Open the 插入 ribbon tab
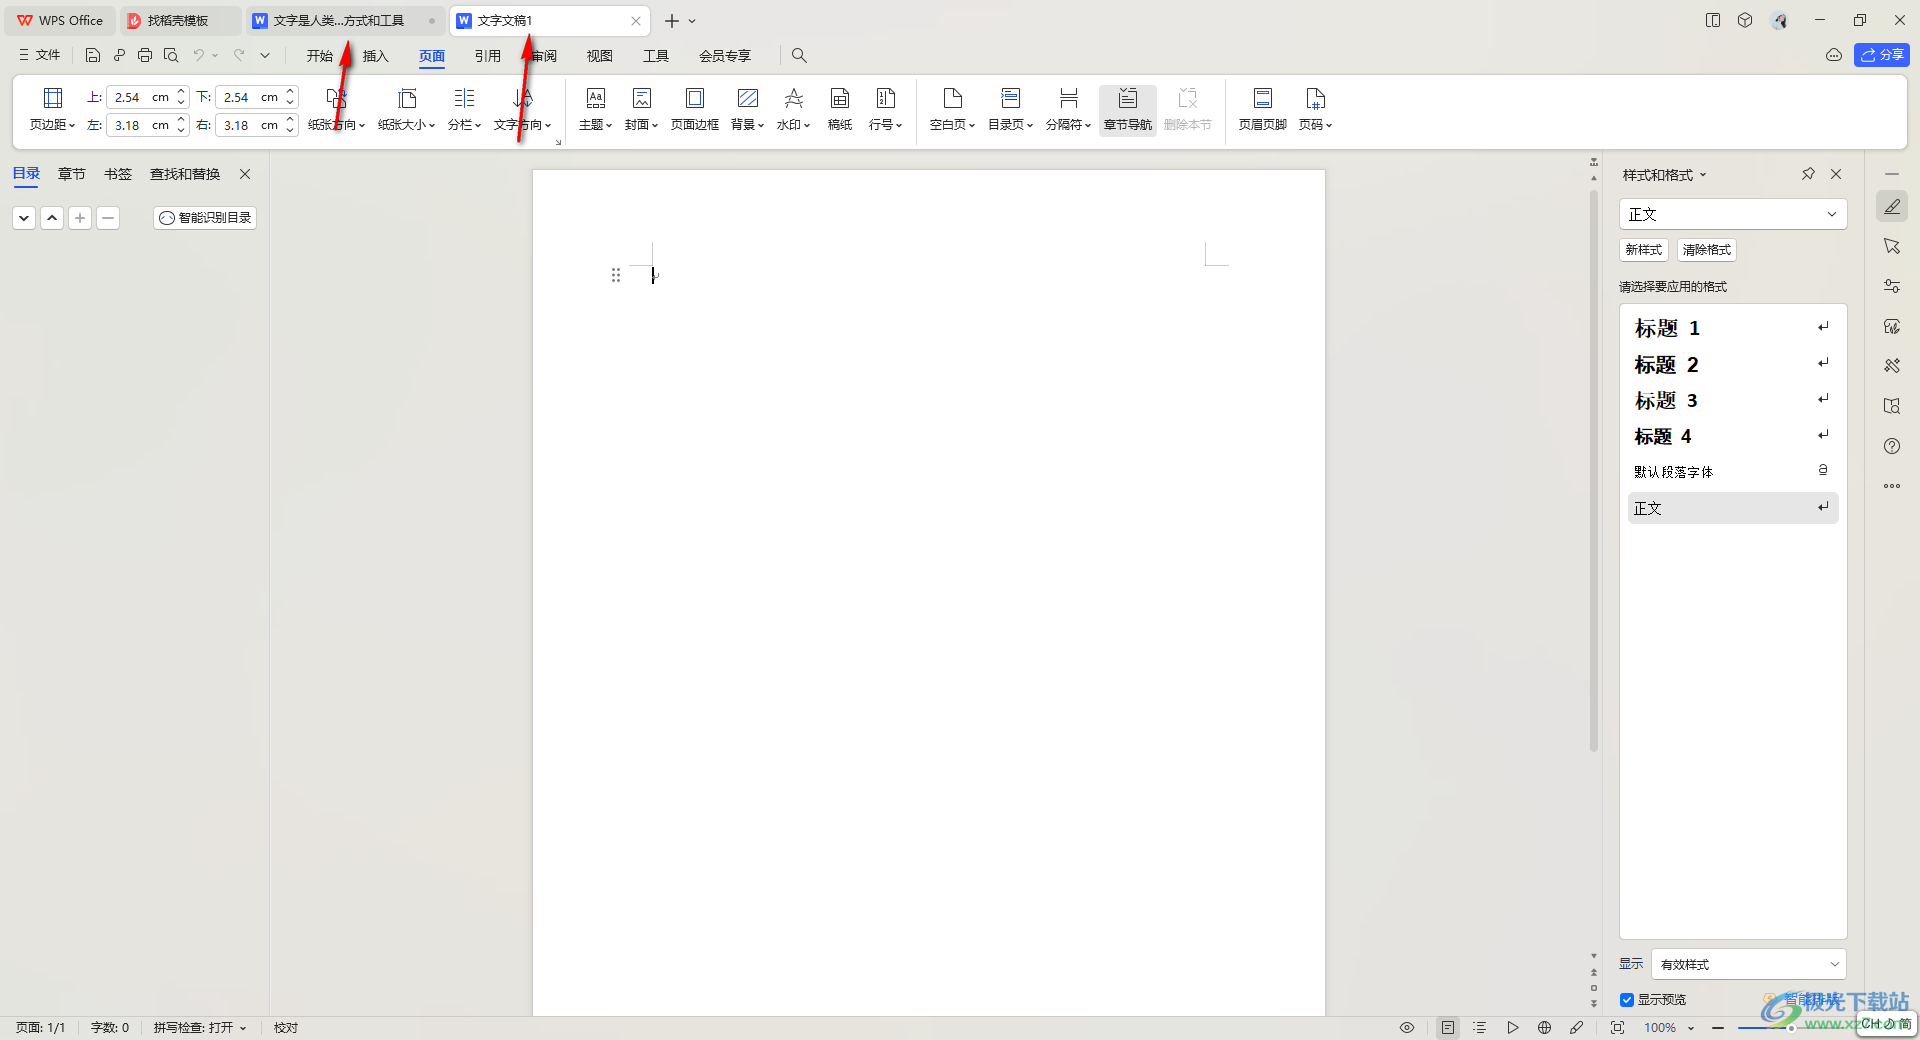Image resolution: width=1920 pixels, height=1040 pixels. tap(376, 55)
